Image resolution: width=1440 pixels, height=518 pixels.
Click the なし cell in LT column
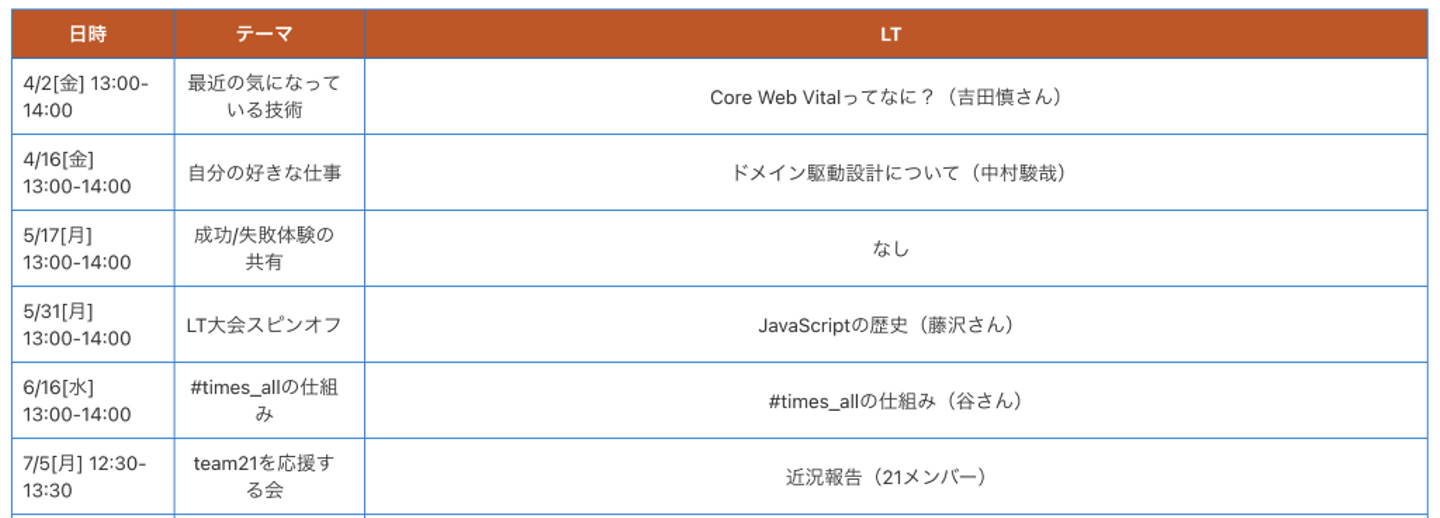[x=890, y=249]
